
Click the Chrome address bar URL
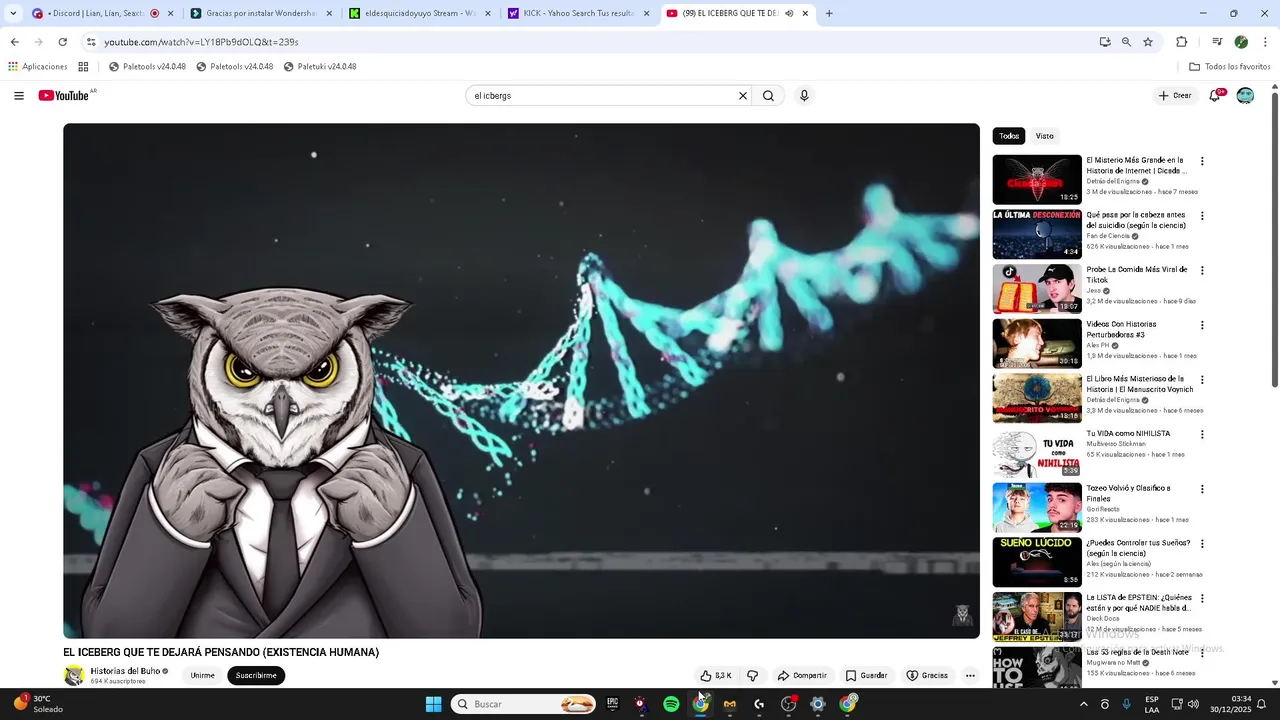click(201, 42)
